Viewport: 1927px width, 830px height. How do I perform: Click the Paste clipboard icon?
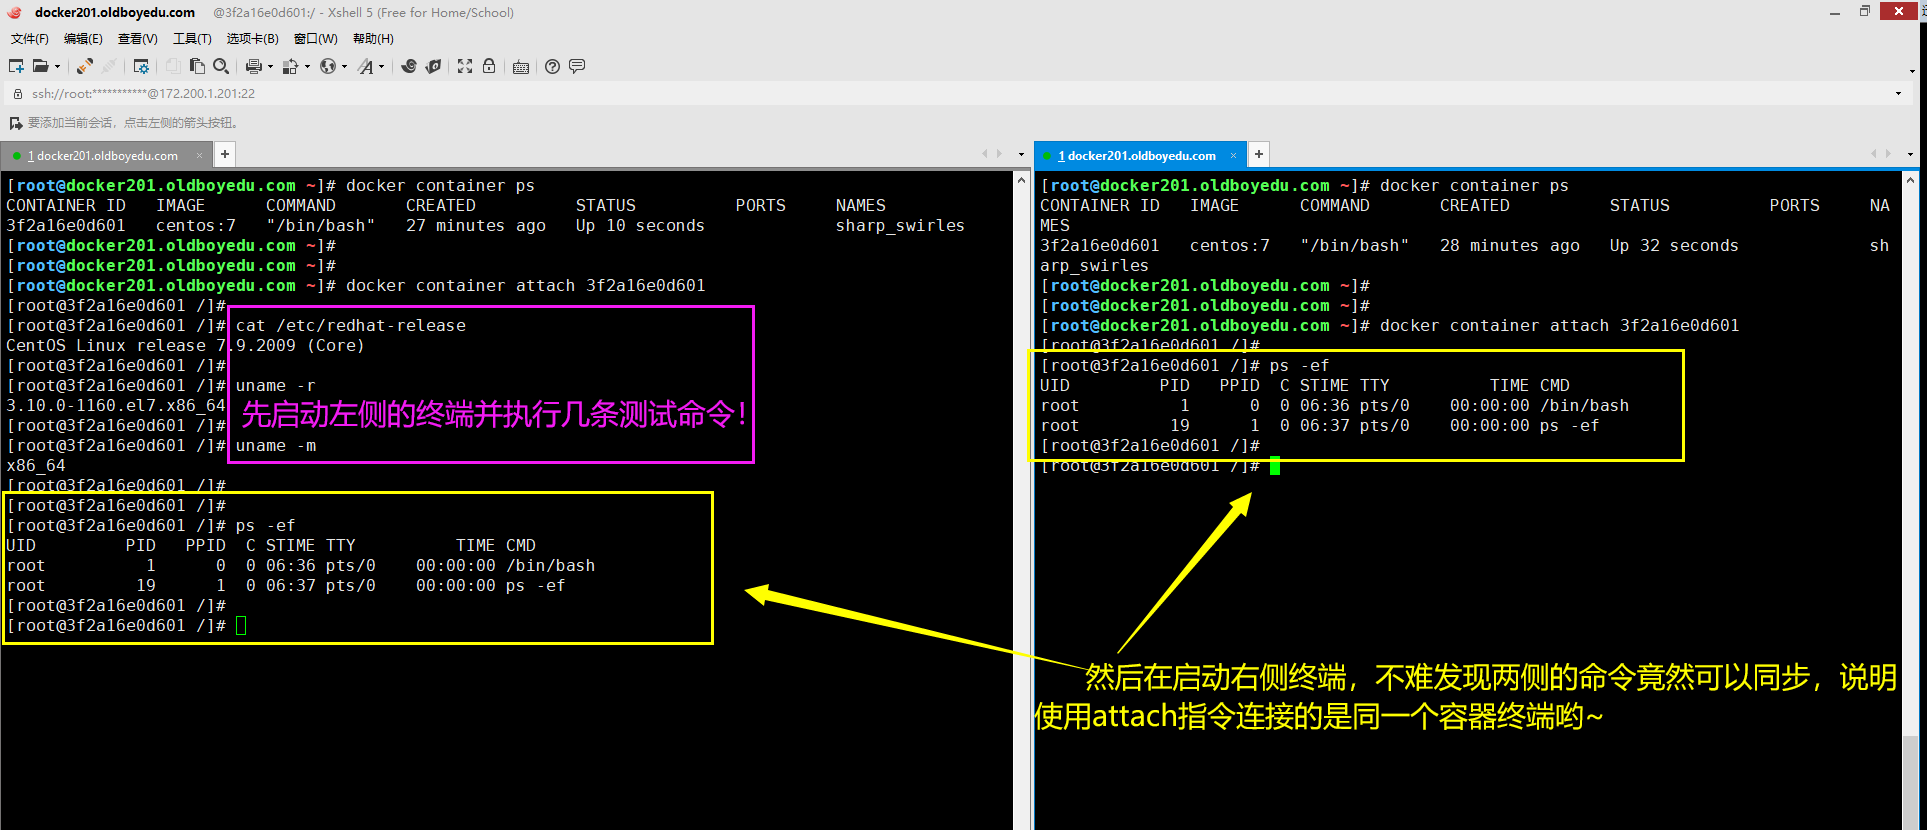pyautogui.click(x=197, y=66)
